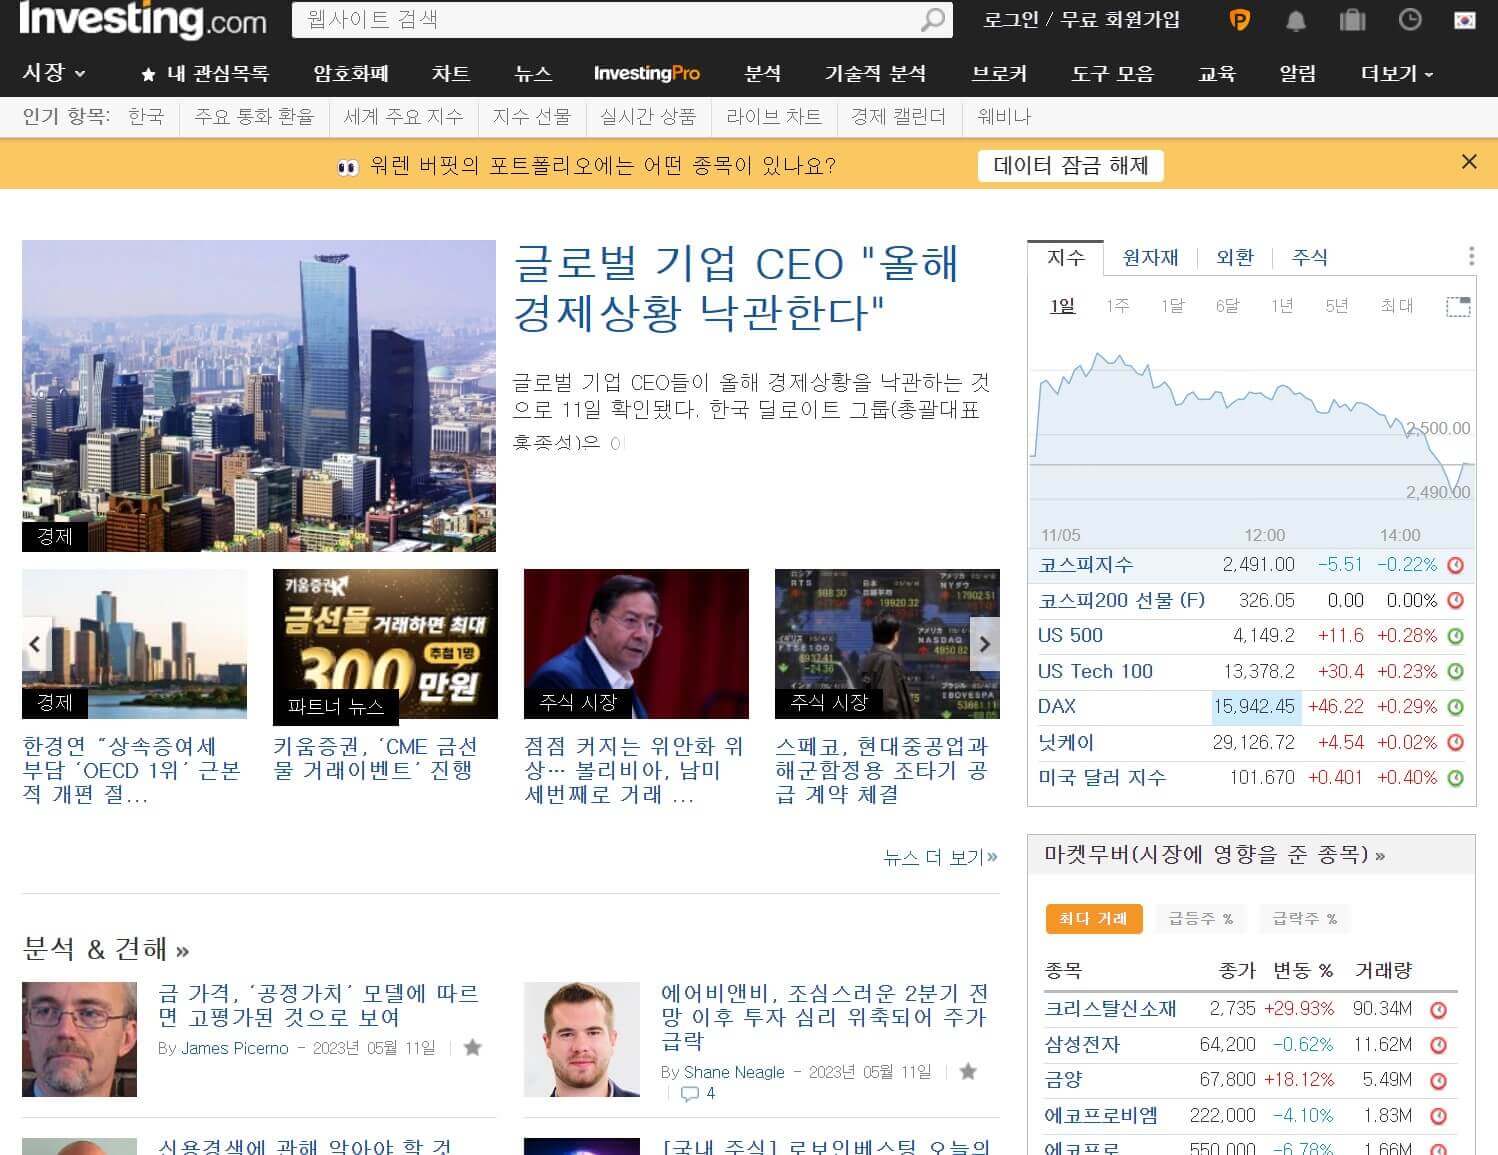The width and height of the screenshot is (1498, 1155).
Task: Expand the 시장 dropdown menu
Action: (54, 73)
